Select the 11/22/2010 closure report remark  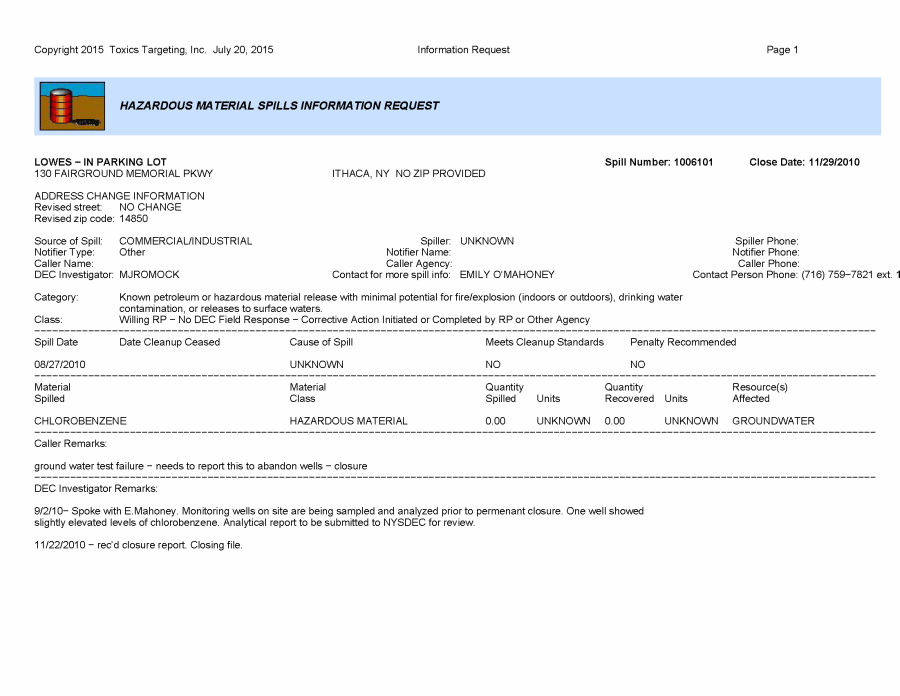(138, 545)
